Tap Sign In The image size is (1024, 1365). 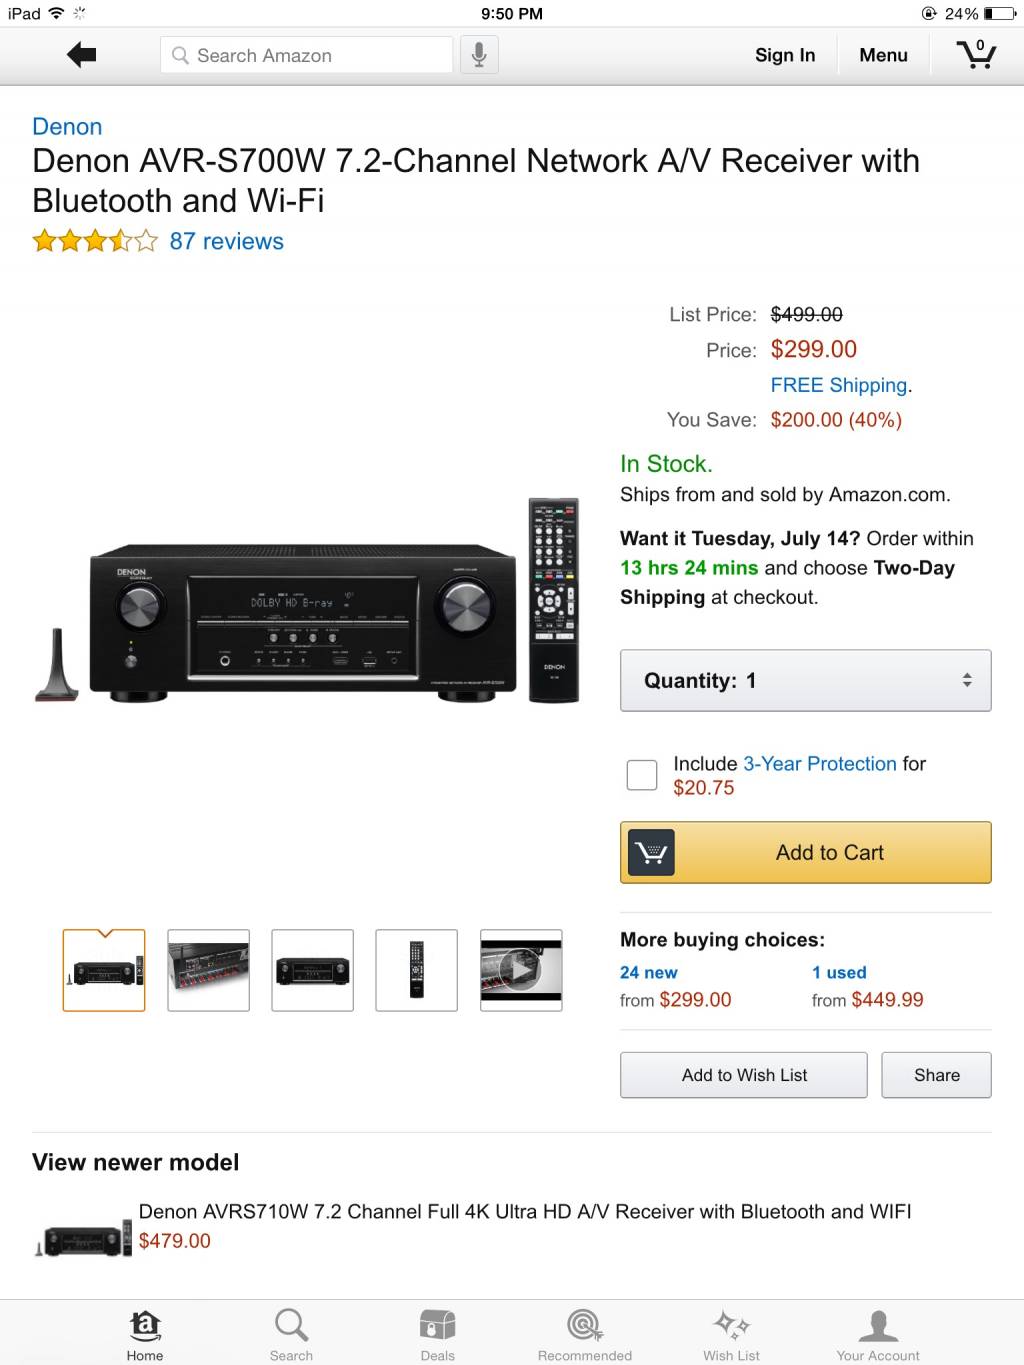[x=785, y=55]
